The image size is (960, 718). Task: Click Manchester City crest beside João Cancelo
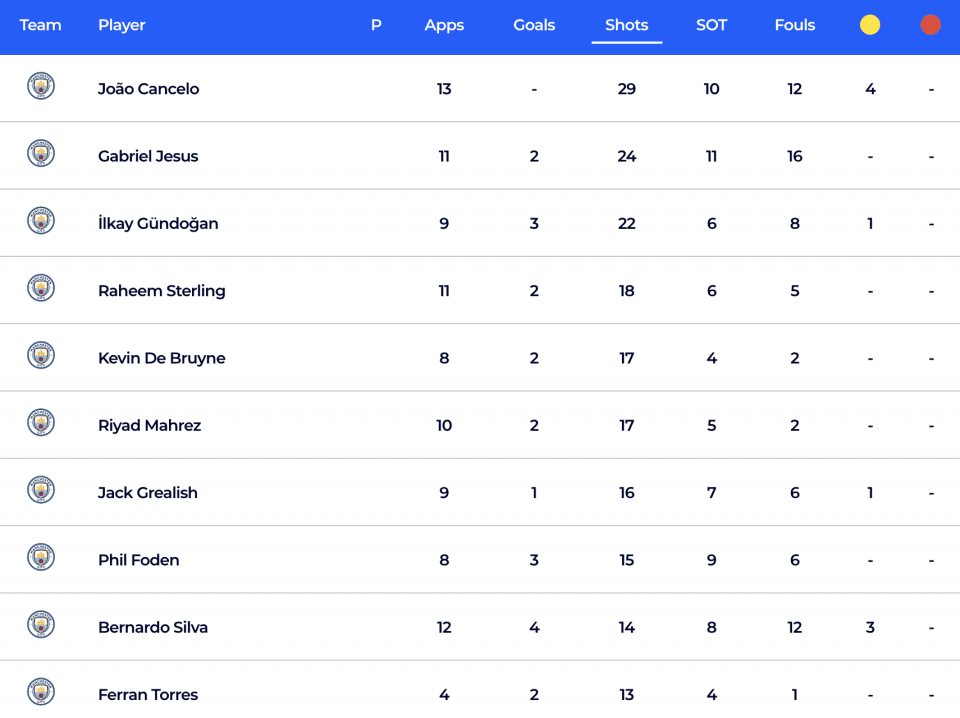41,86
